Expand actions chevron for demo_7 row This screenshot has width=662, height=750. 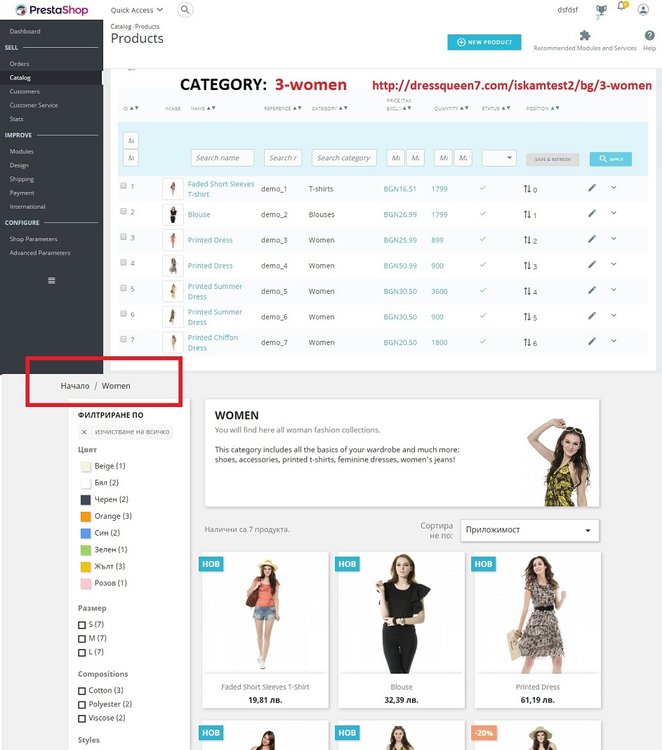point(614,341)
